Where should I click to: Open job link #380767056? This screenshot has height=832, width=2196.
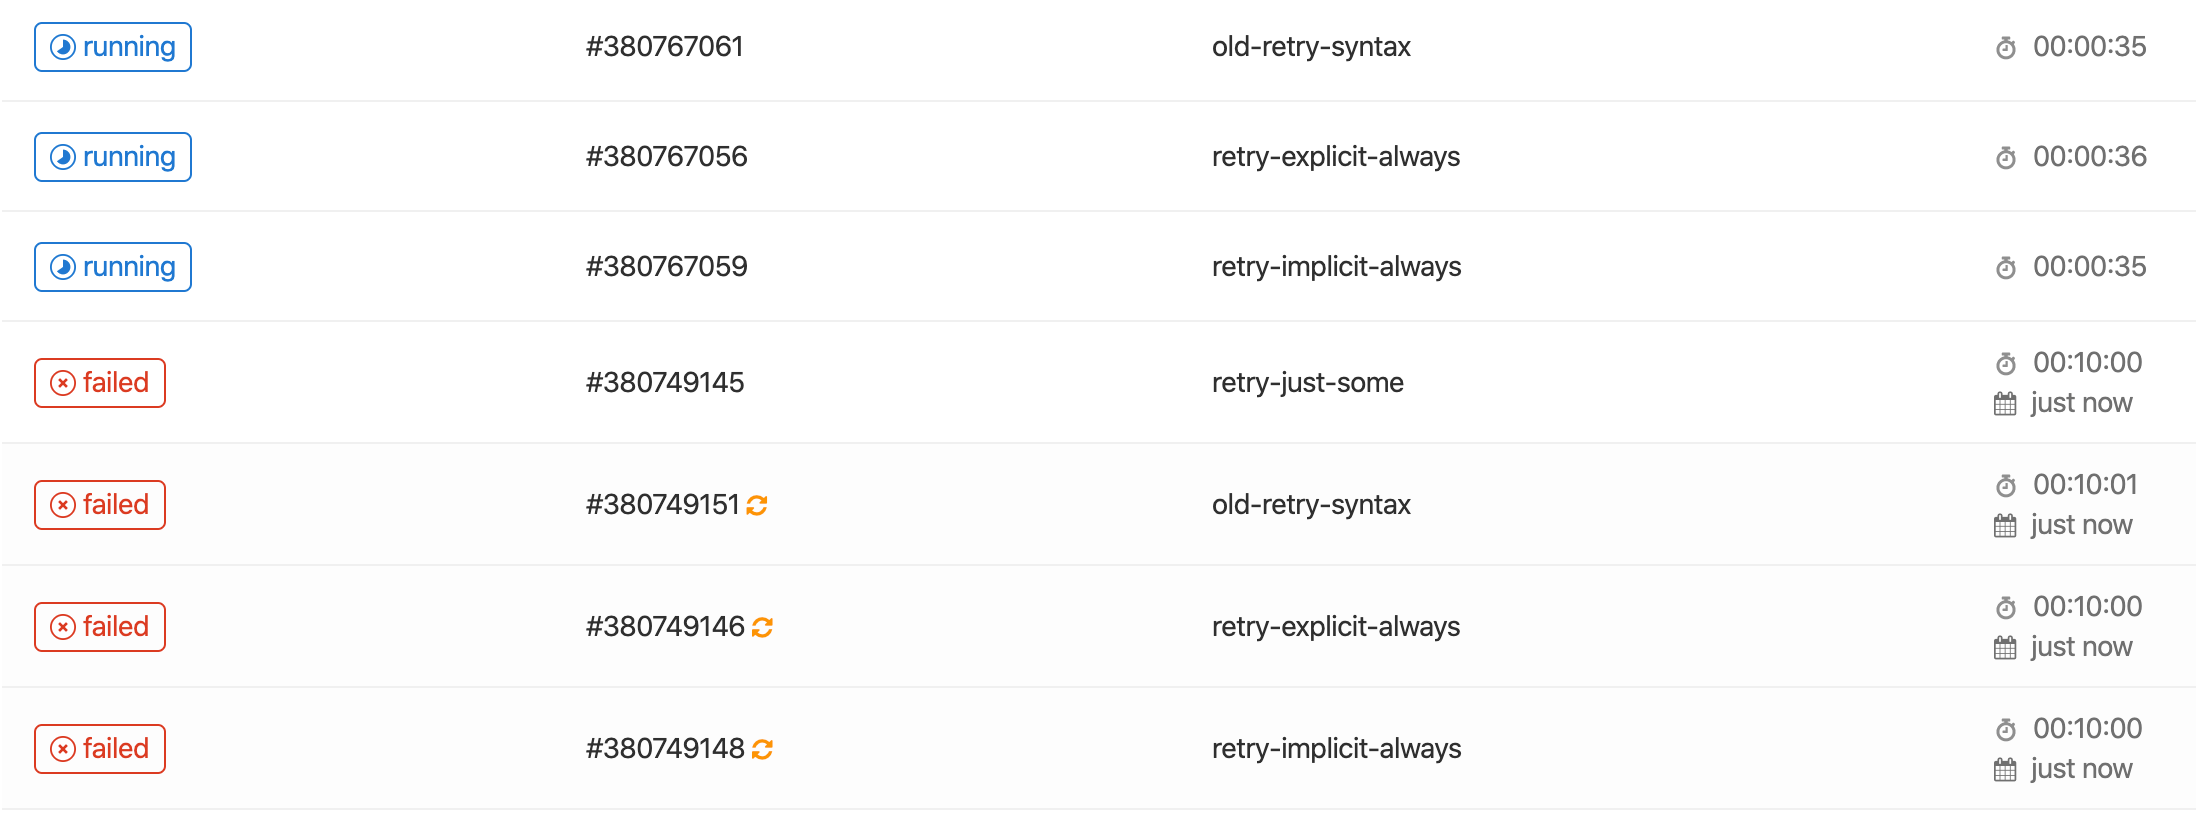click(x=666, y=157)
